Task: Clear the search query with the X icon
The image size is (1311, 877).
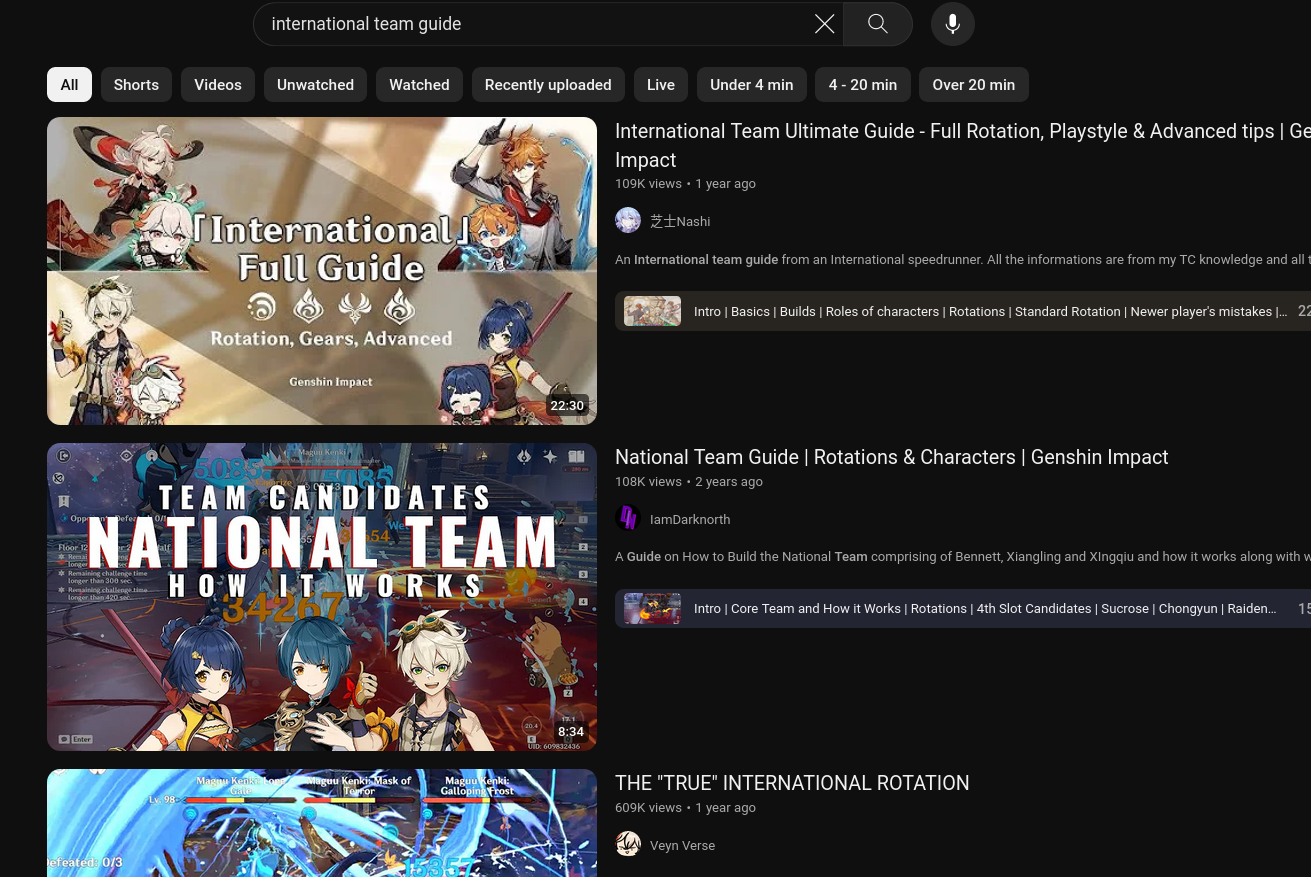Action: click(x=824, y=24)
